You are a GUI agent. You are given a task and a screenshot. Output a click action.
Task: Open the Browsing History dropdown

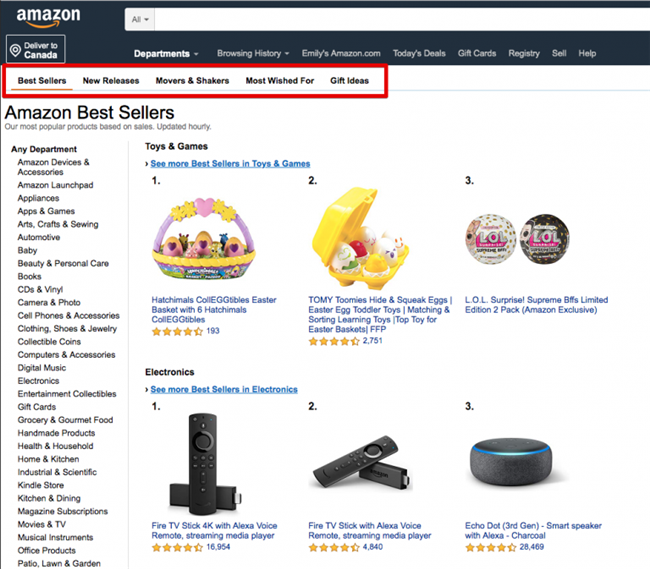(253, 53)
